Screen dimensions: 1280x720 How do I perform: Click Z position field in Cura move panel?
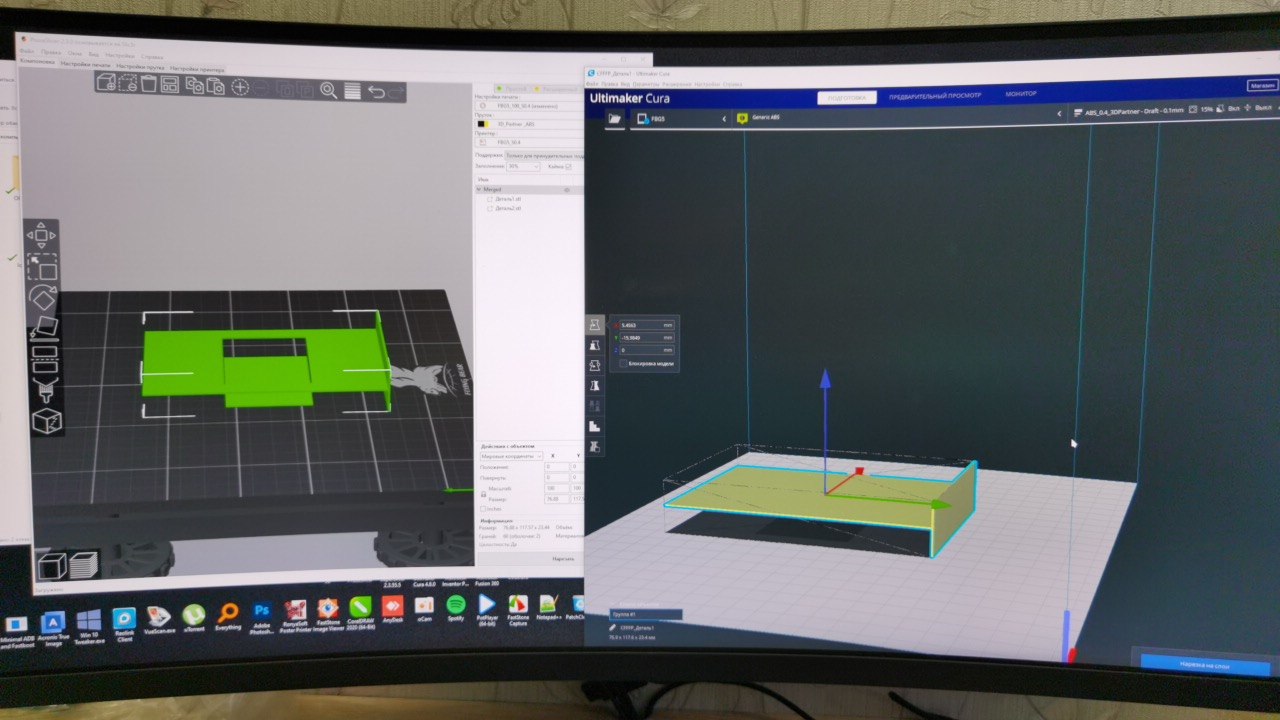click(x=647, y=350)
